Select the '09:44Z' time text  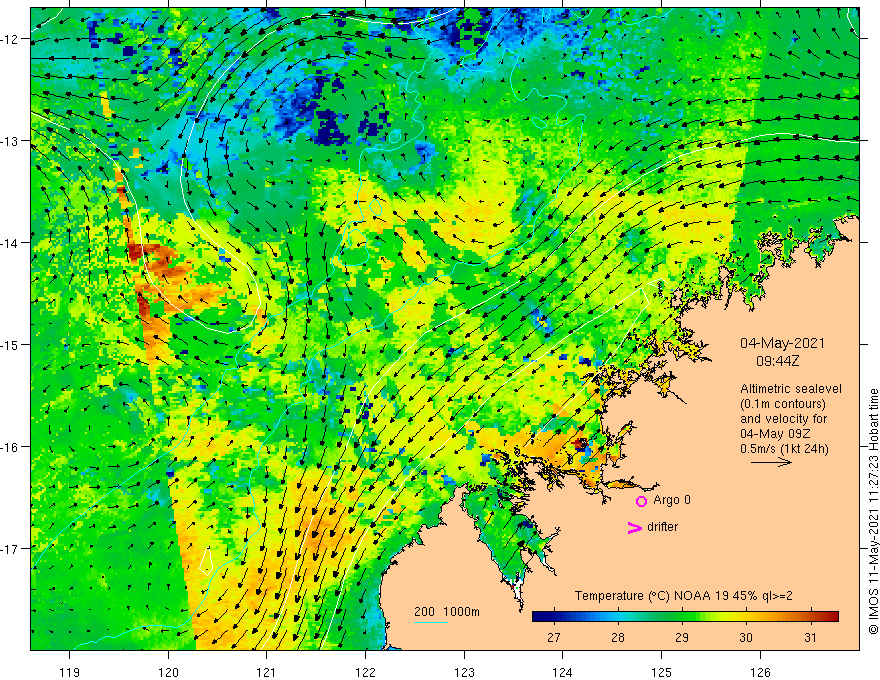point(777,361)
